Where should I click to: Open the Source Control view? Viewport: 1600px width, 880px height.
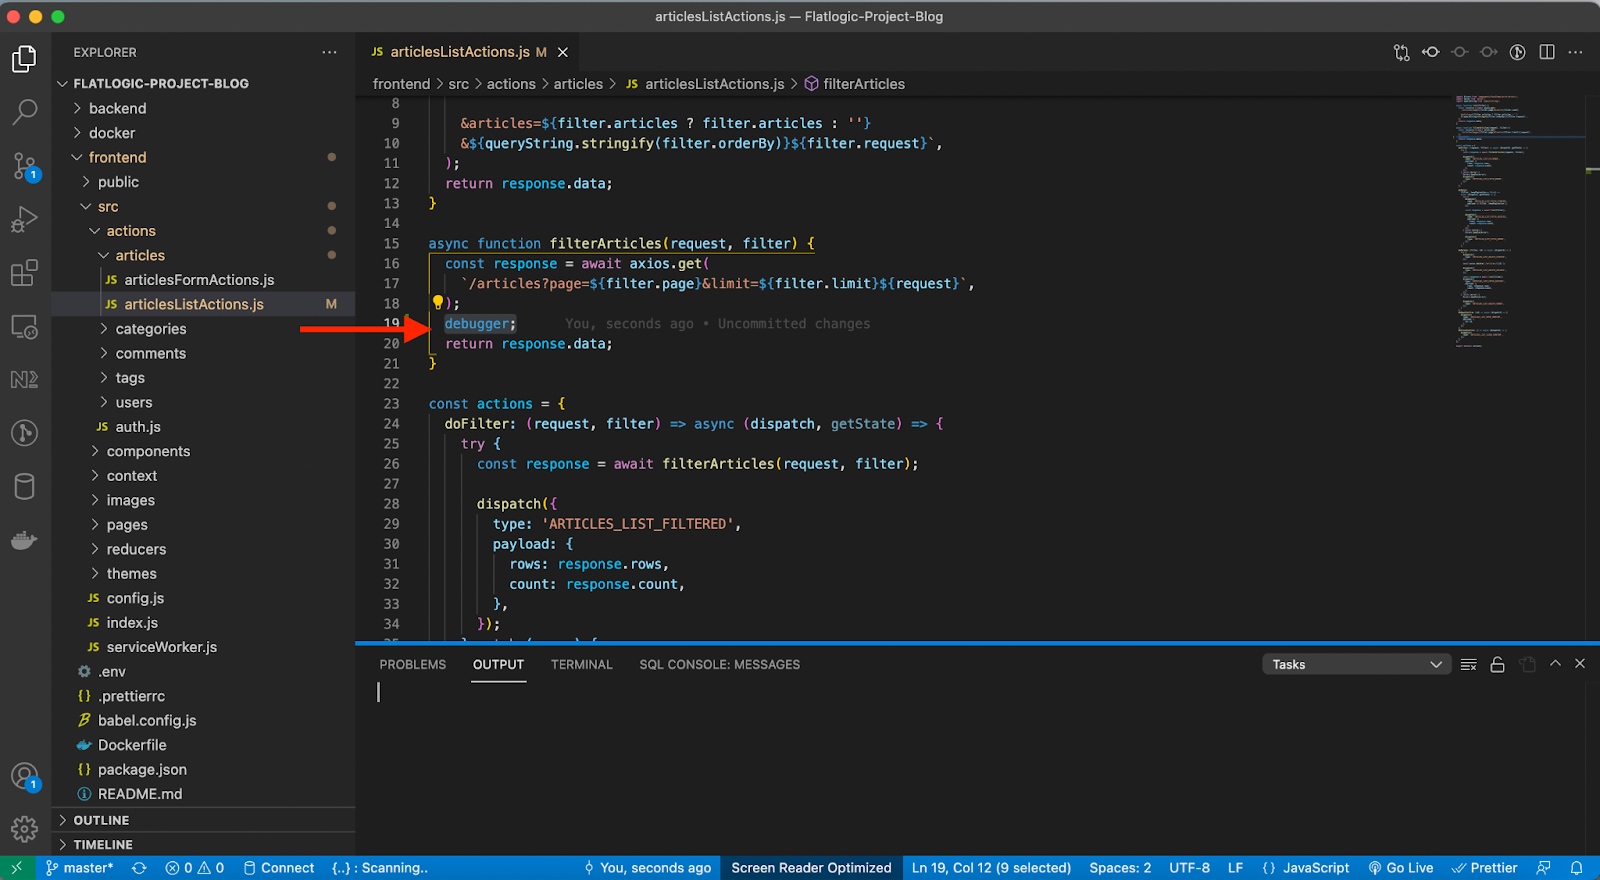click(x=25, y=166)
